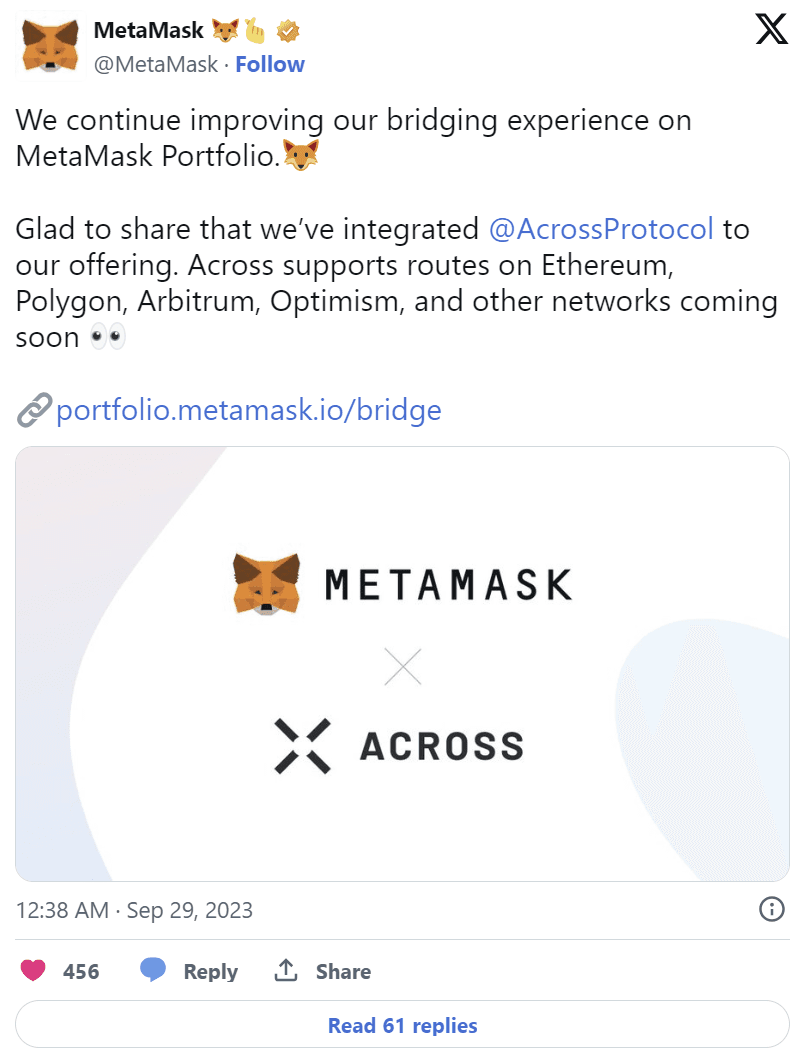Like the tweet with the heart icon
799x1062 pixels.
tap(34, 971)
